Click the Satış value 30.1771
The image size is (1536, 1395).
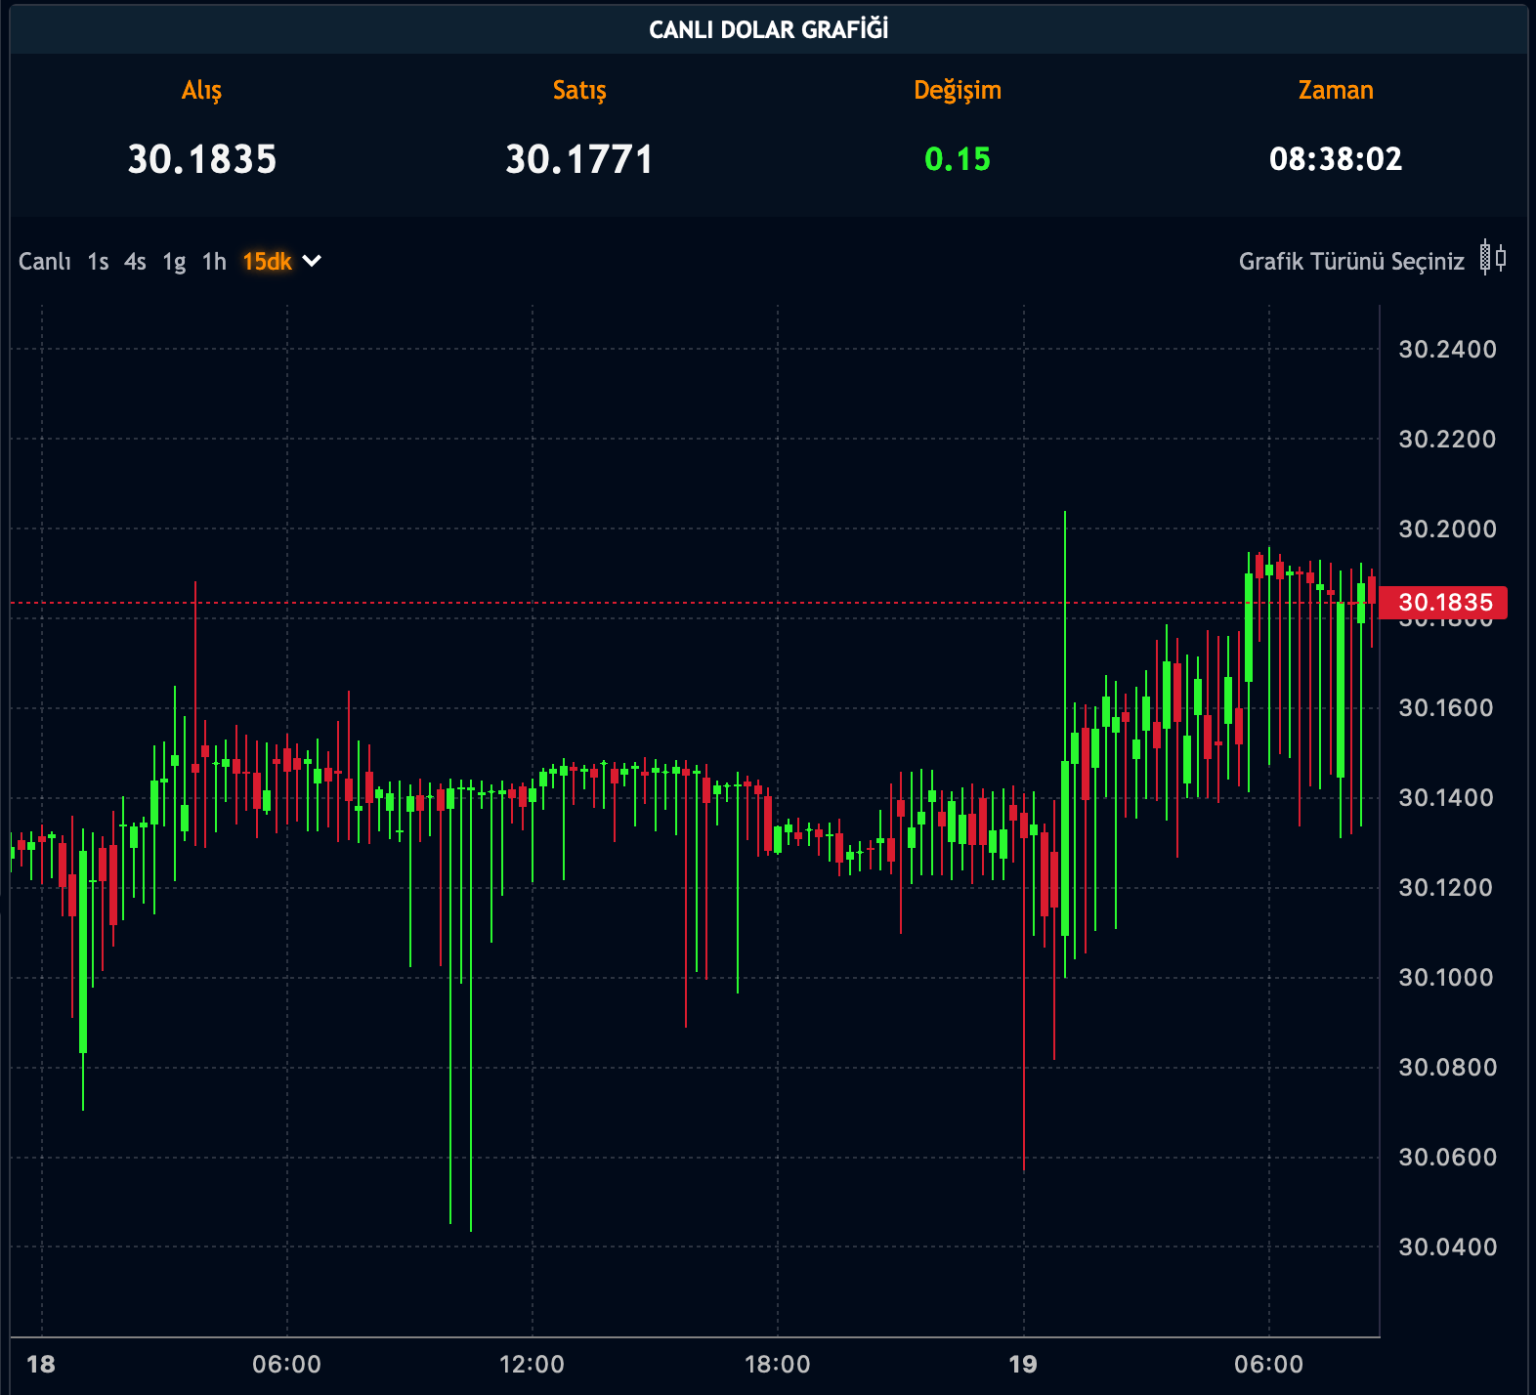coord(579,159)
